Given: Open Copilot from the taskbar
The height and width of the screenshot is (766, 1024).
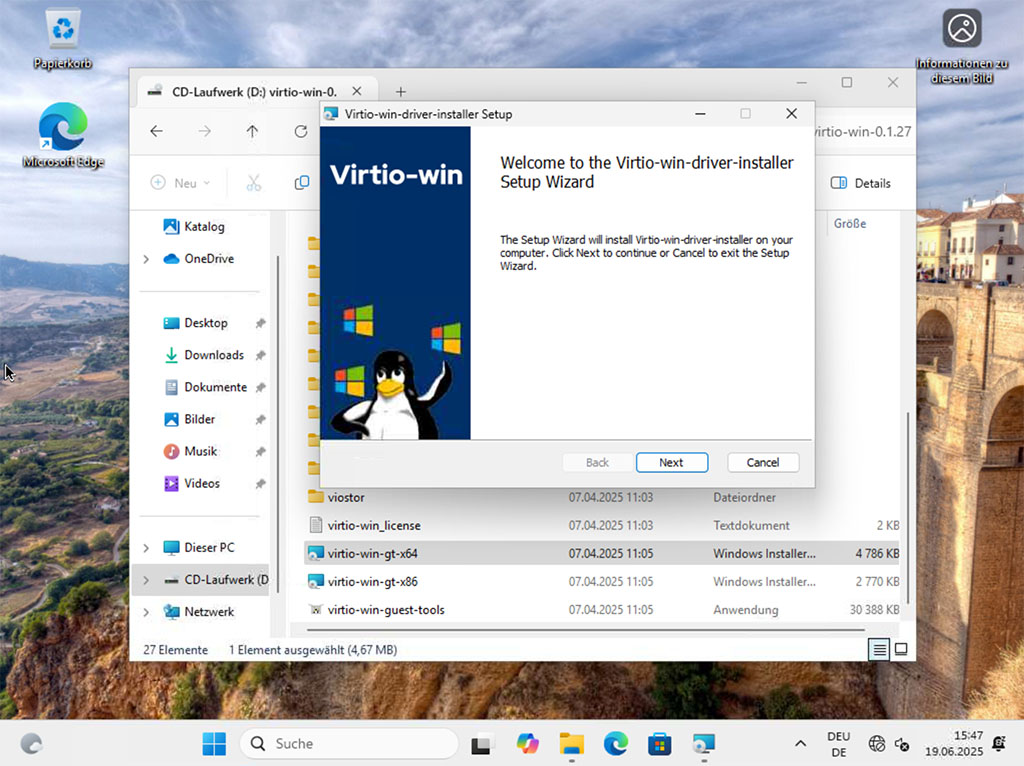Looking at the screenshot, I should click(x=527, y=743).
